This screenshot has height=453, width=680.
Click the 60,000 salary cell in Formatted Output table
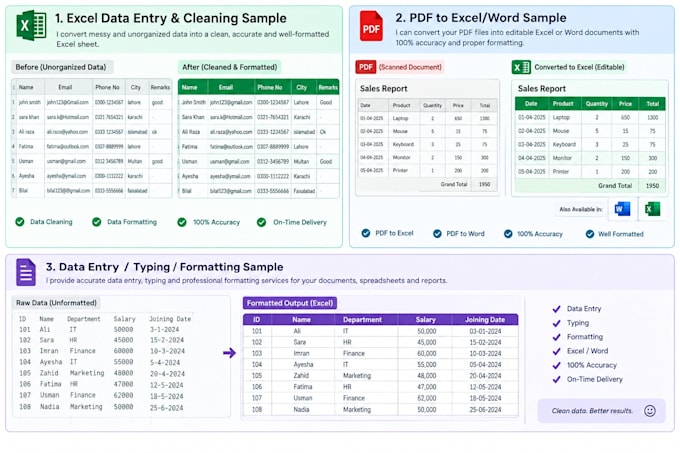click(427, 353)
